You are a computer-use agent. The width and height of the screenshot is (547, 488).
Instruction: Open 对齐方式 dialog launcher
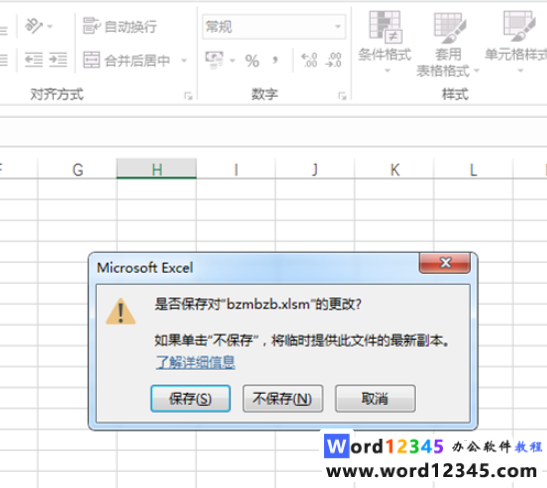(x=188, y=96)
